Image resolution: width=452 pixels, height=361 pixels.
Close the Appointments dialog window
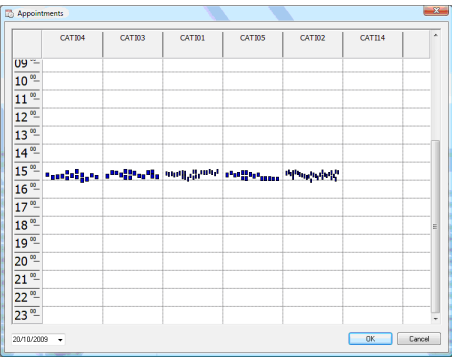436,11
